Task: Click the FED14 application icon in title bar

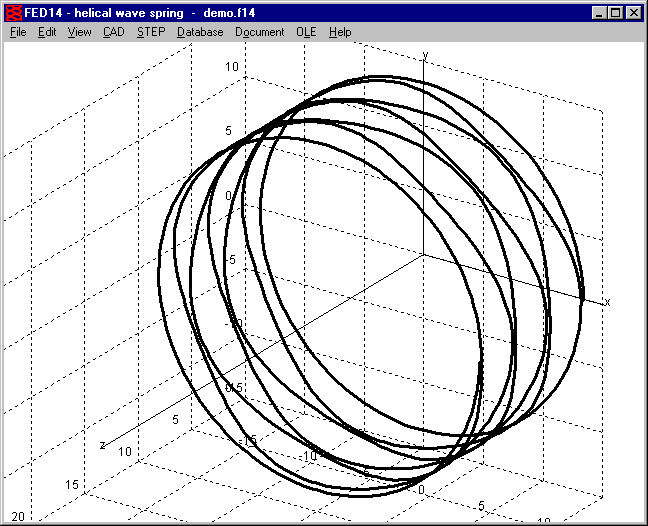Action: point(14,13)
